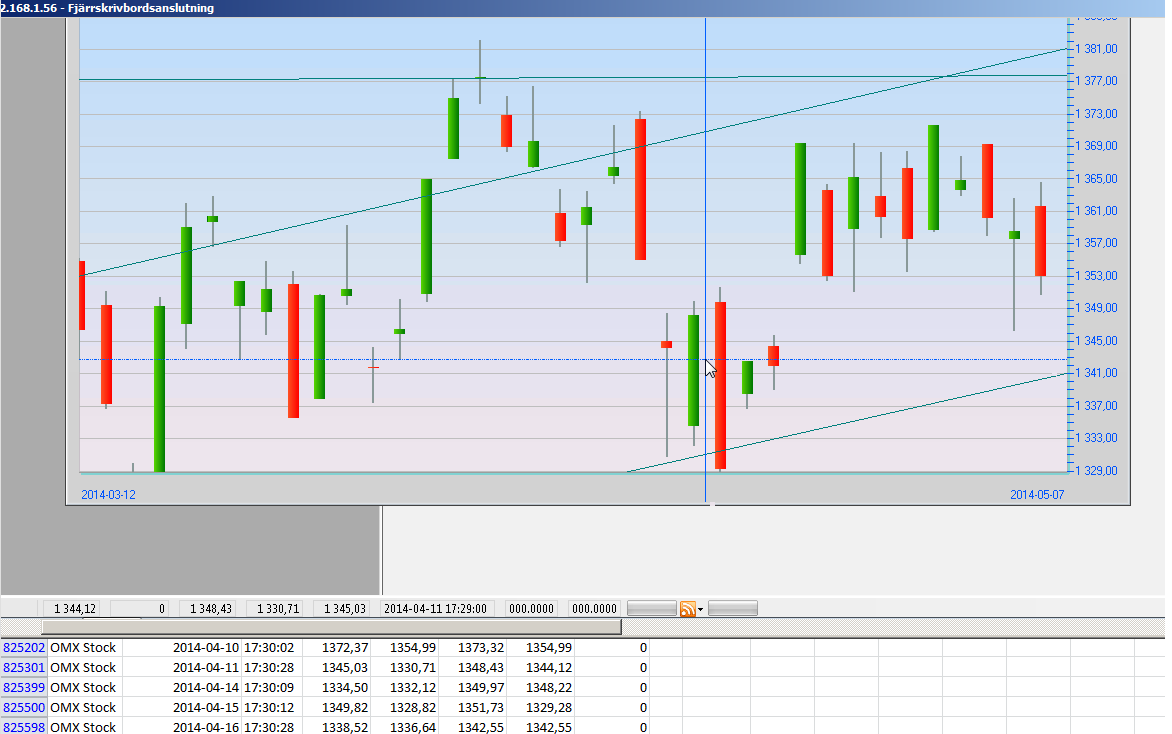Viewport: 1172px width, 734px height.
Task: Click the orange RSS feed icon
Action: pos(687,609)
